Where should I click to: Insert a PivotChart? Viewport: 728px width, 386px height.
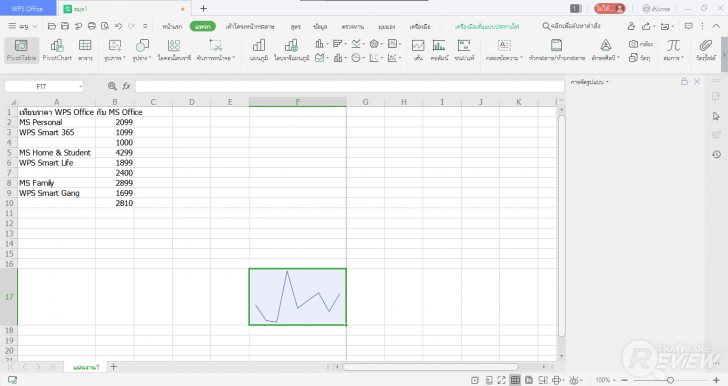57,50
